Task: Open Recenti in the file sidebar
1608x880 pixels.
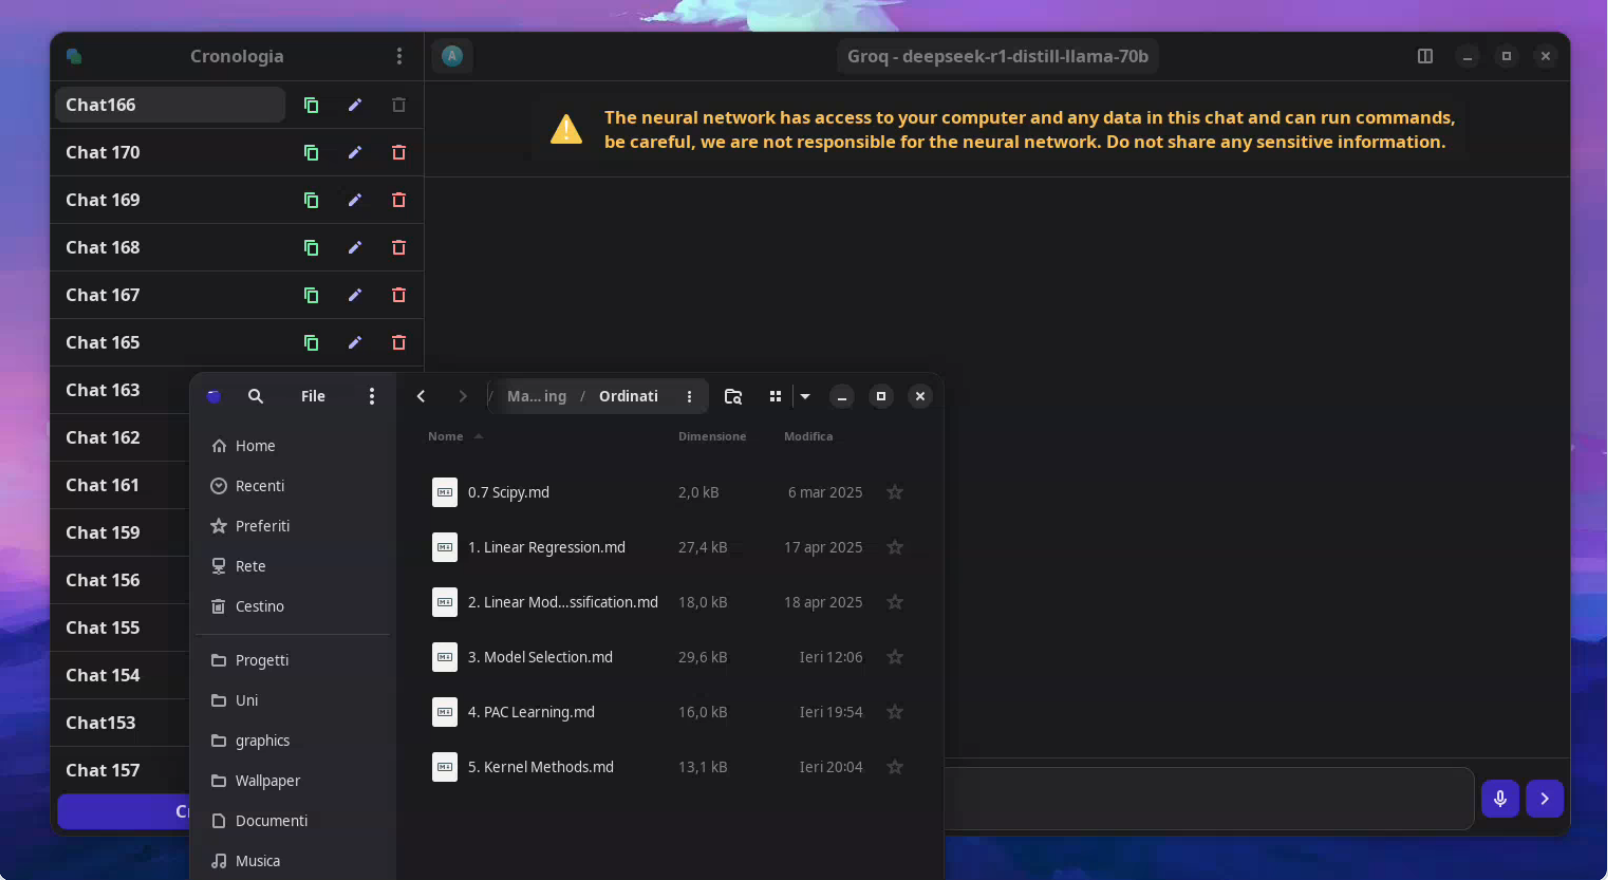Action: click(x=260, y=486)
